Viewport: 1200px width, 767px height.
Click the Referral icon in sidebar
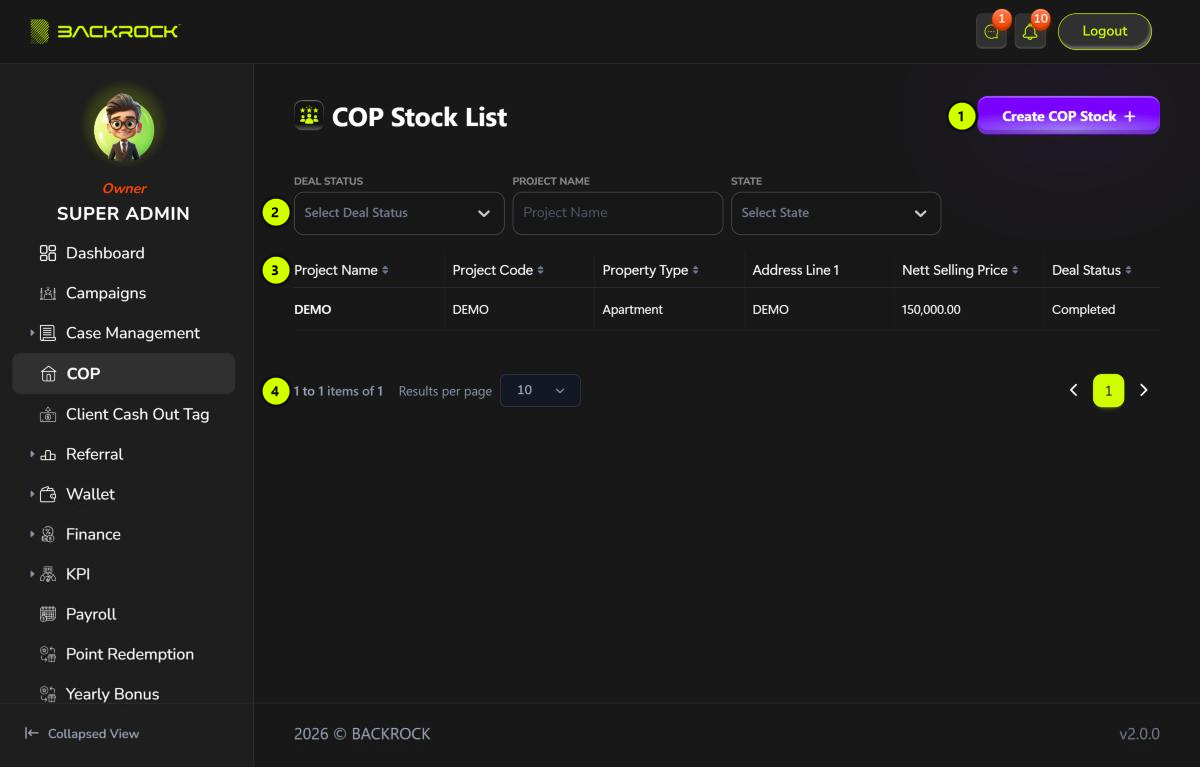coord(48,454)
